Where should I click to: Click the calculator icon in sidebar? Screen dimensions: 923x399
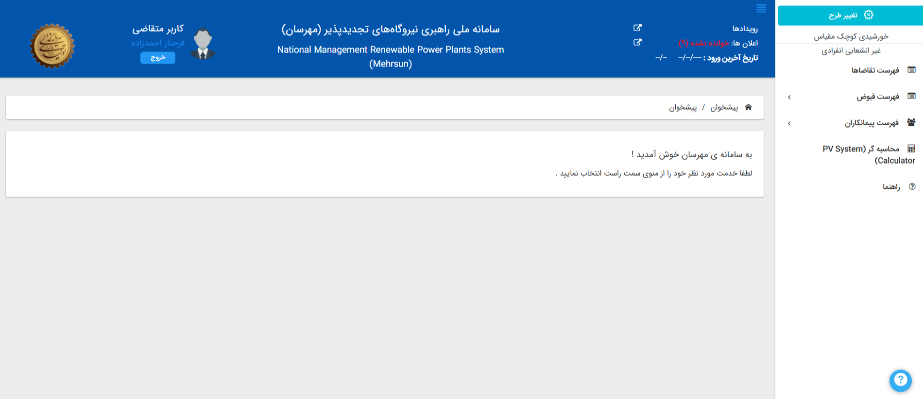point(912,148)
